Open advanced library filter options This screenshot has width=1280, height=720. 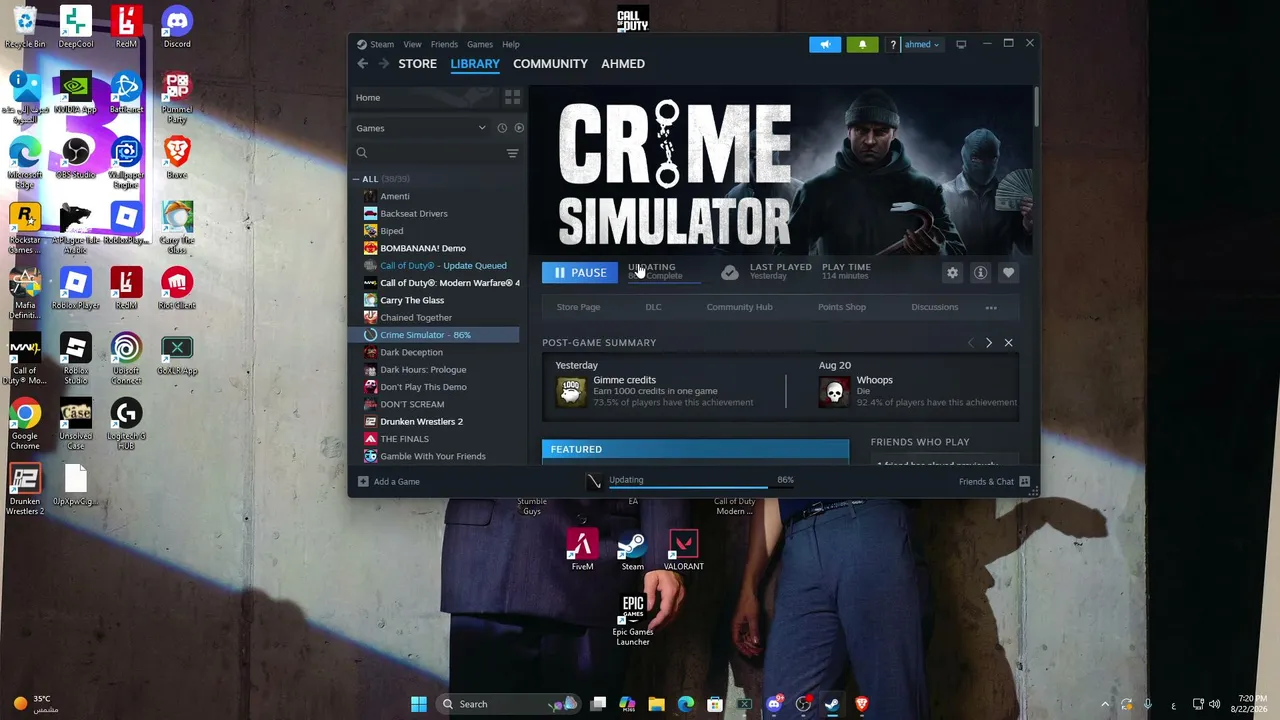512,153
